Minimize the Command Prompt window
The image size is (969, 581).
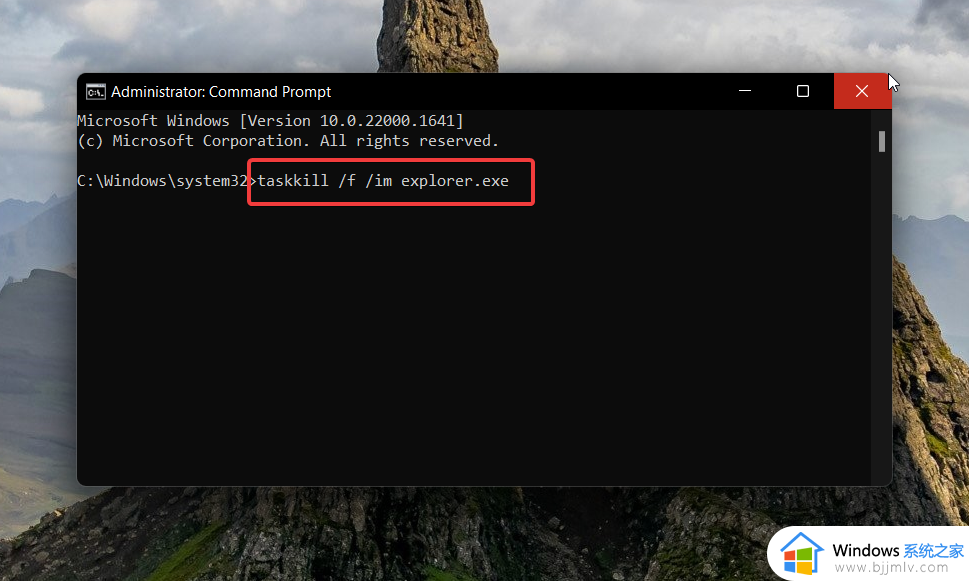pos(745,91)
